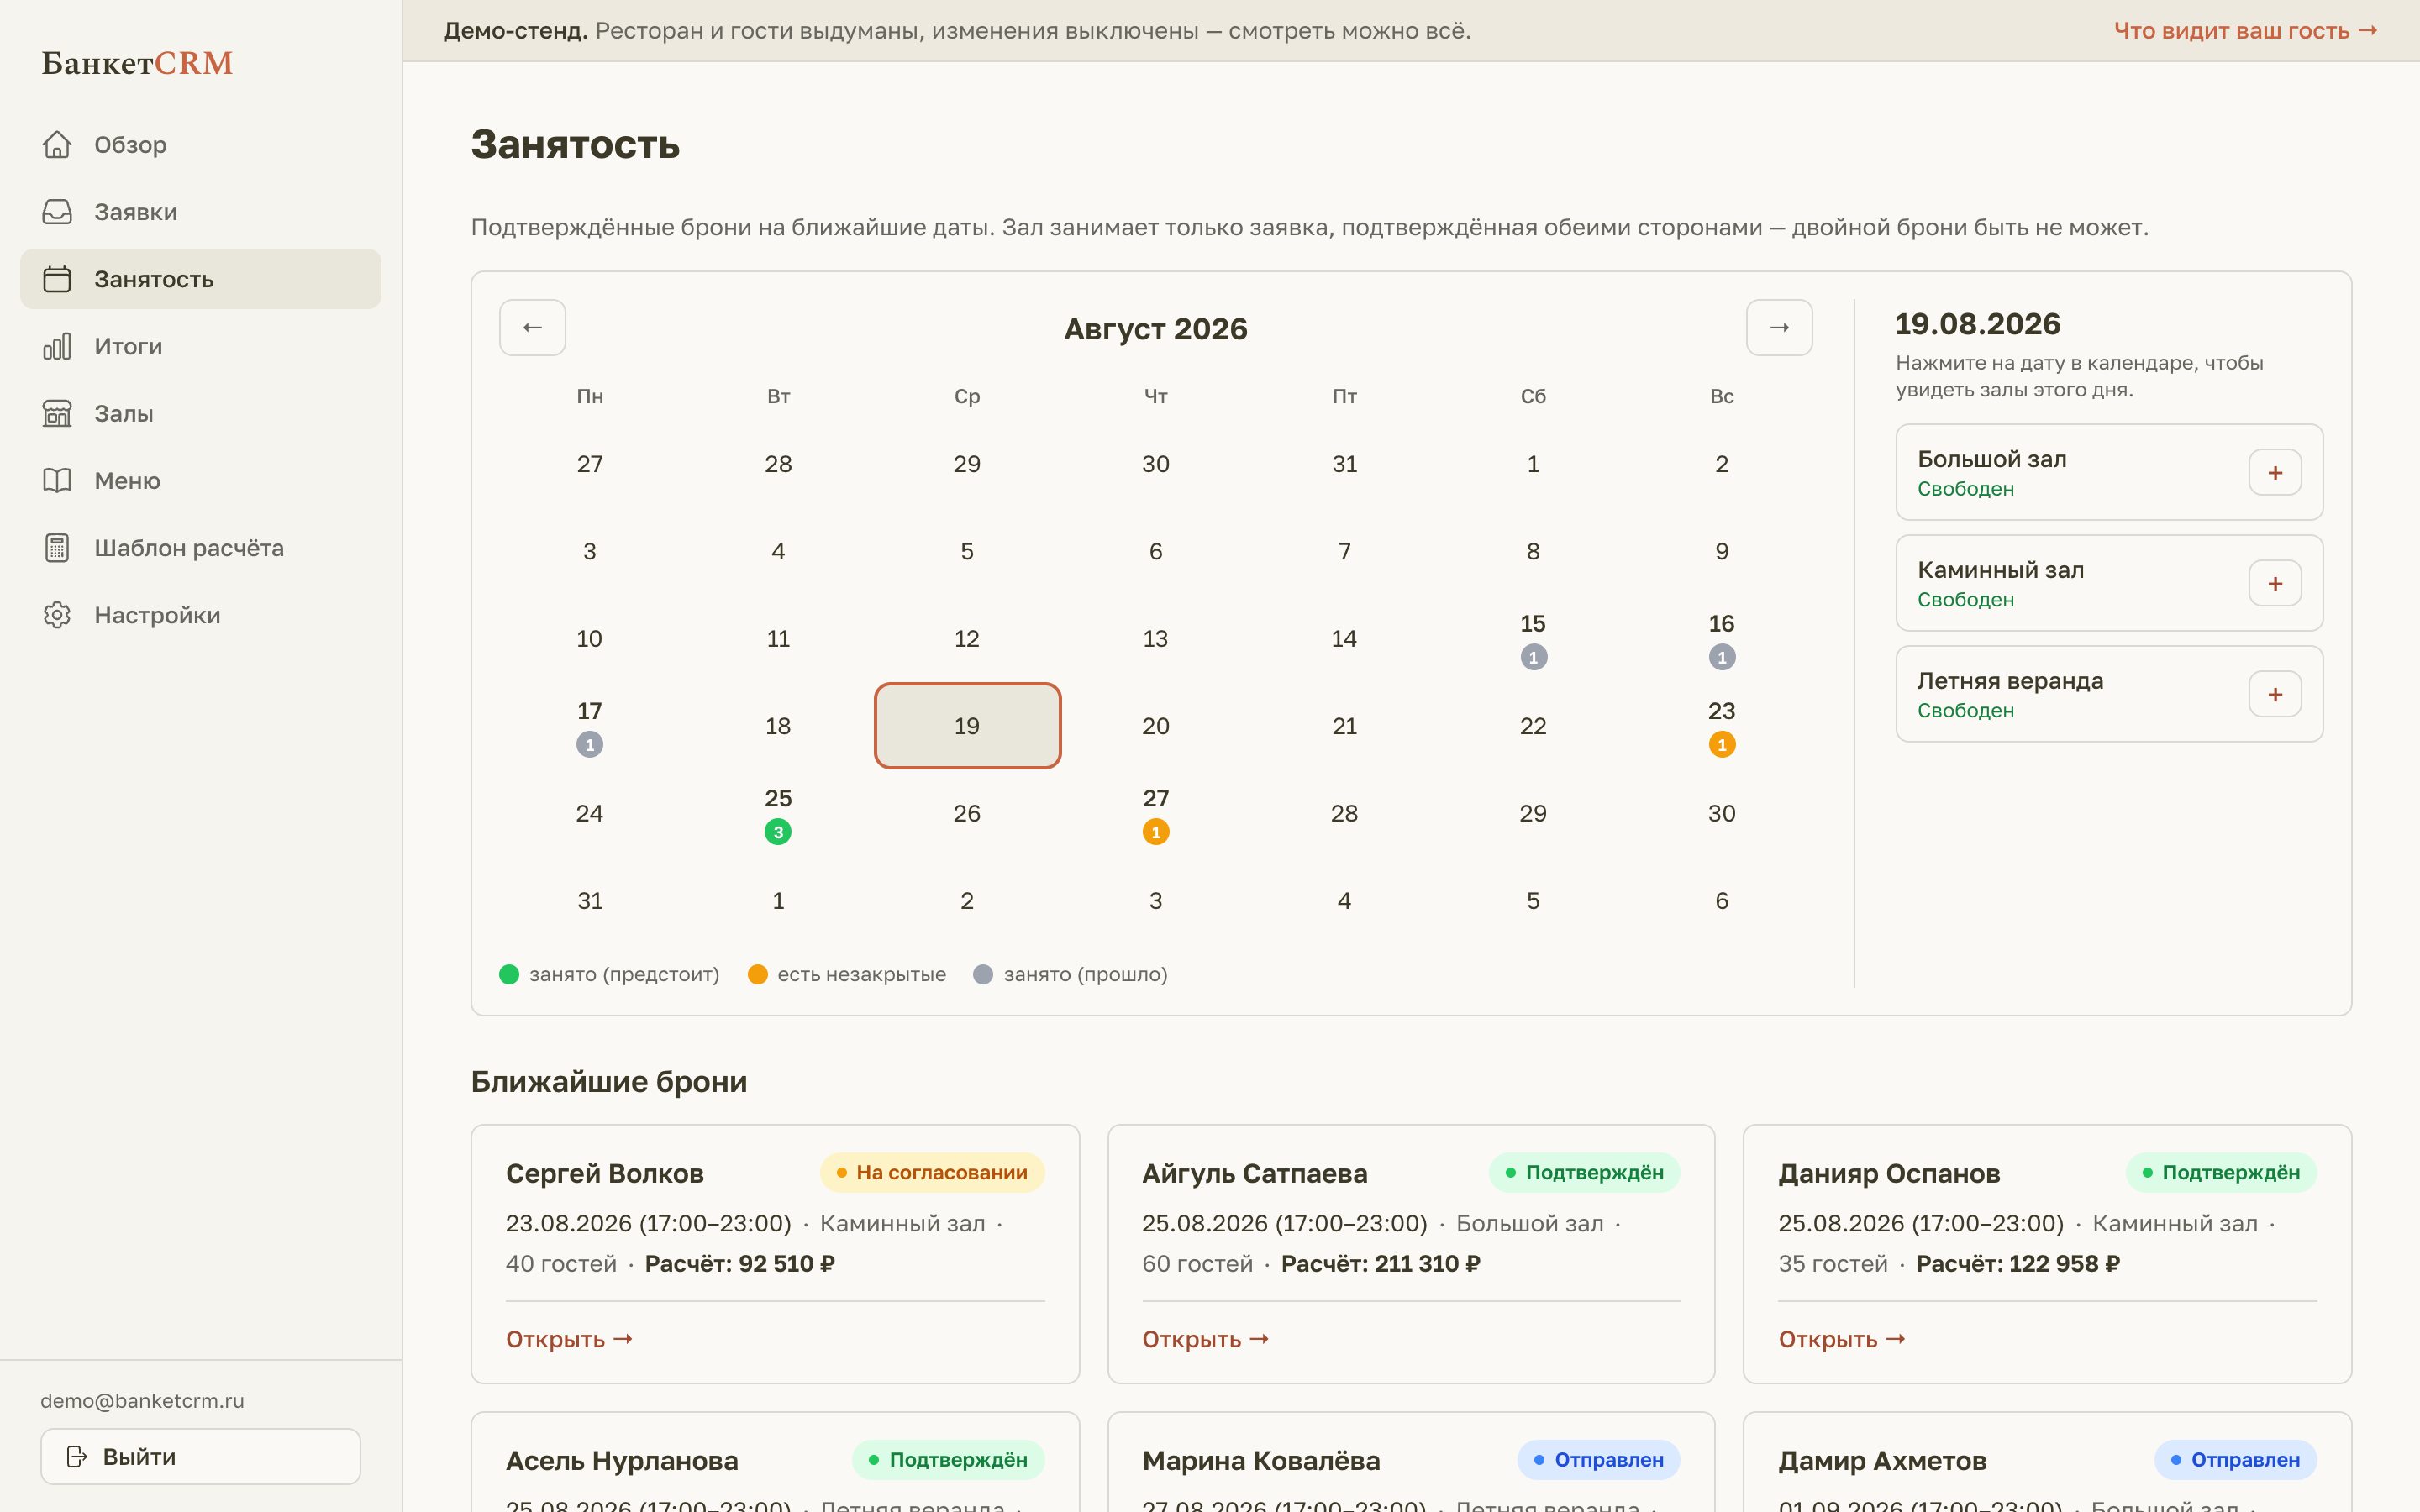Viewport: 2420px width, 1512px height.
Task: Click the 19.08.2026 date heading
Action: [1978, 324]
